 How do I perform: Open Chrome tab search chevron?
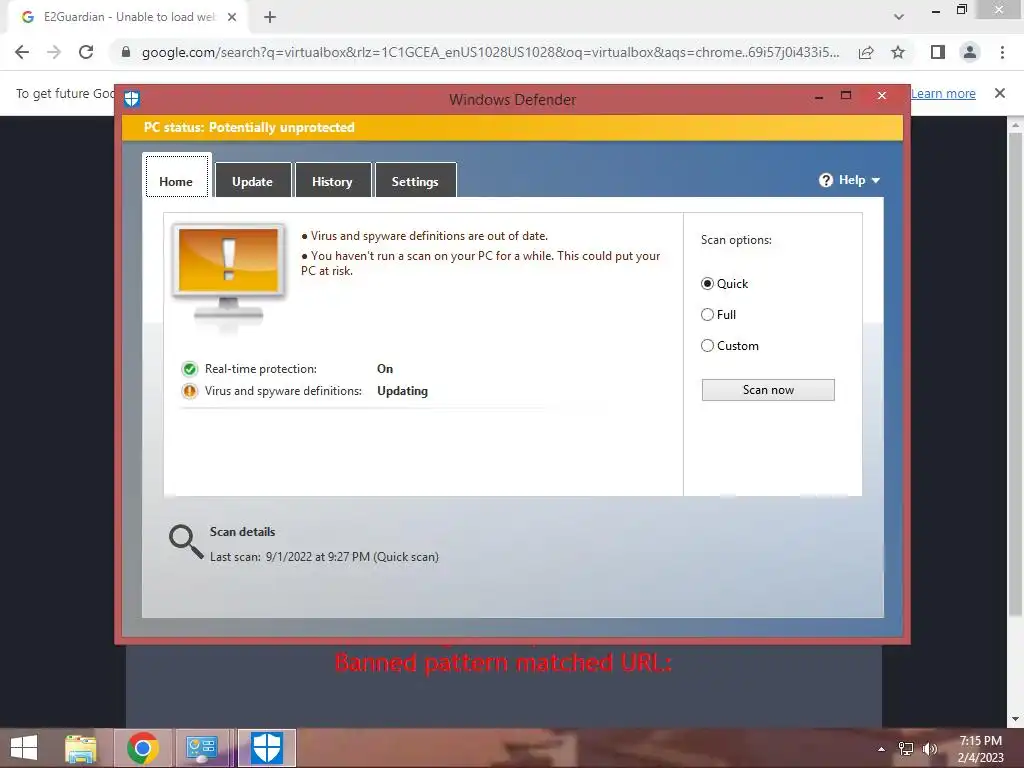899,17
